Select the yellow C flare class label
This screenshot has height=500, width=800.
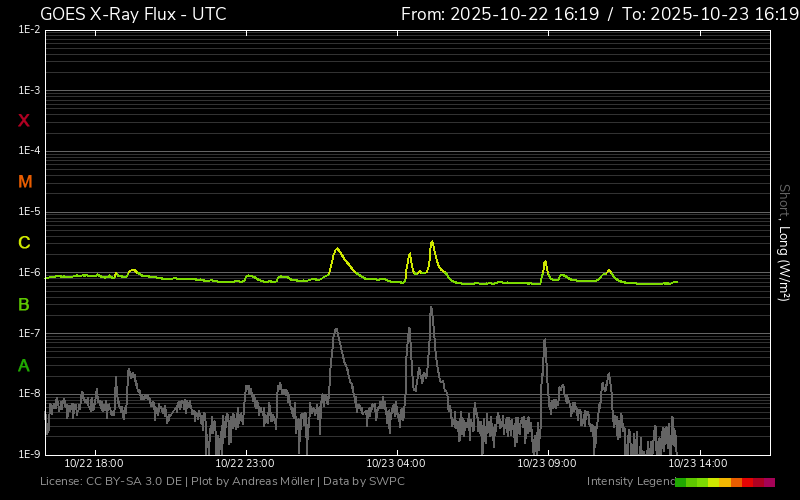point(24,243)
